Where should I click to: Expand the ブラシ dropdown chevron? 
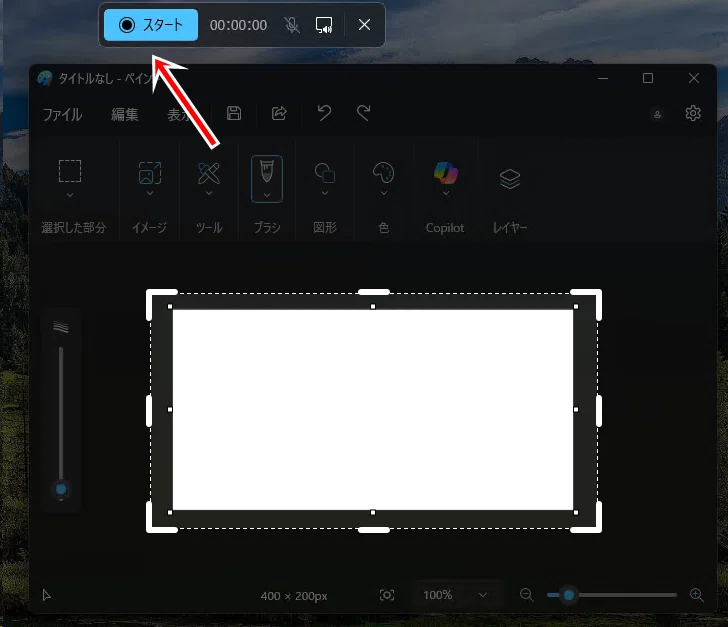(267, 195)
